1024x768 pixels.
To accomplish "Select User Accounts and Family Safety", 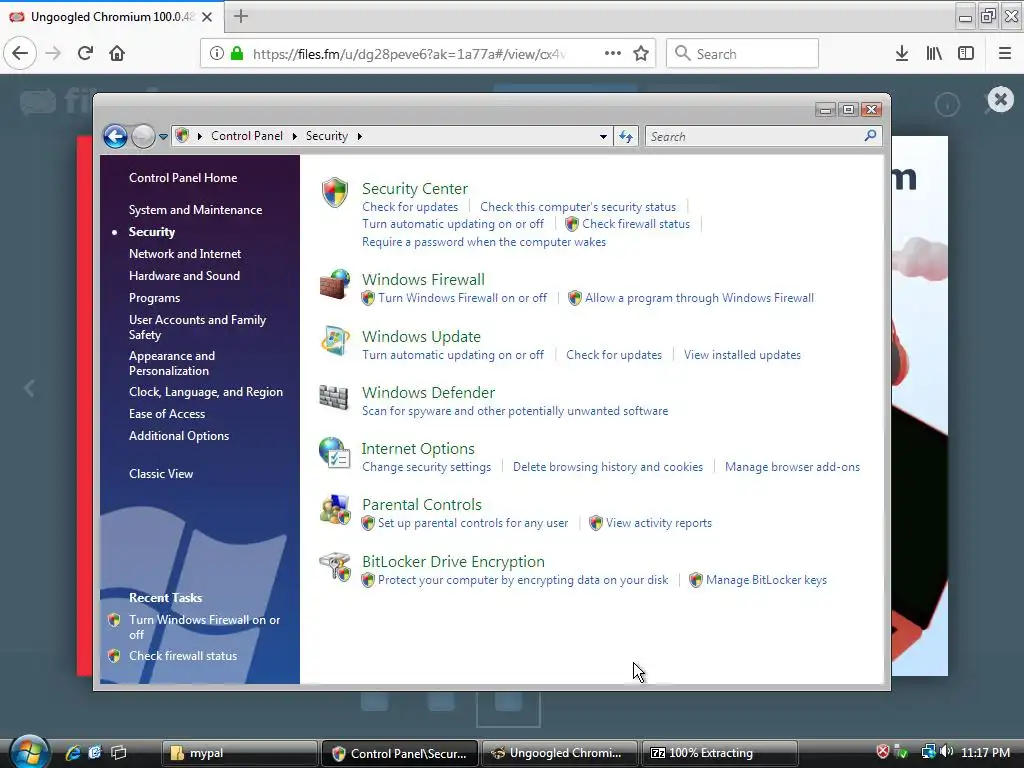I will 197,327.
